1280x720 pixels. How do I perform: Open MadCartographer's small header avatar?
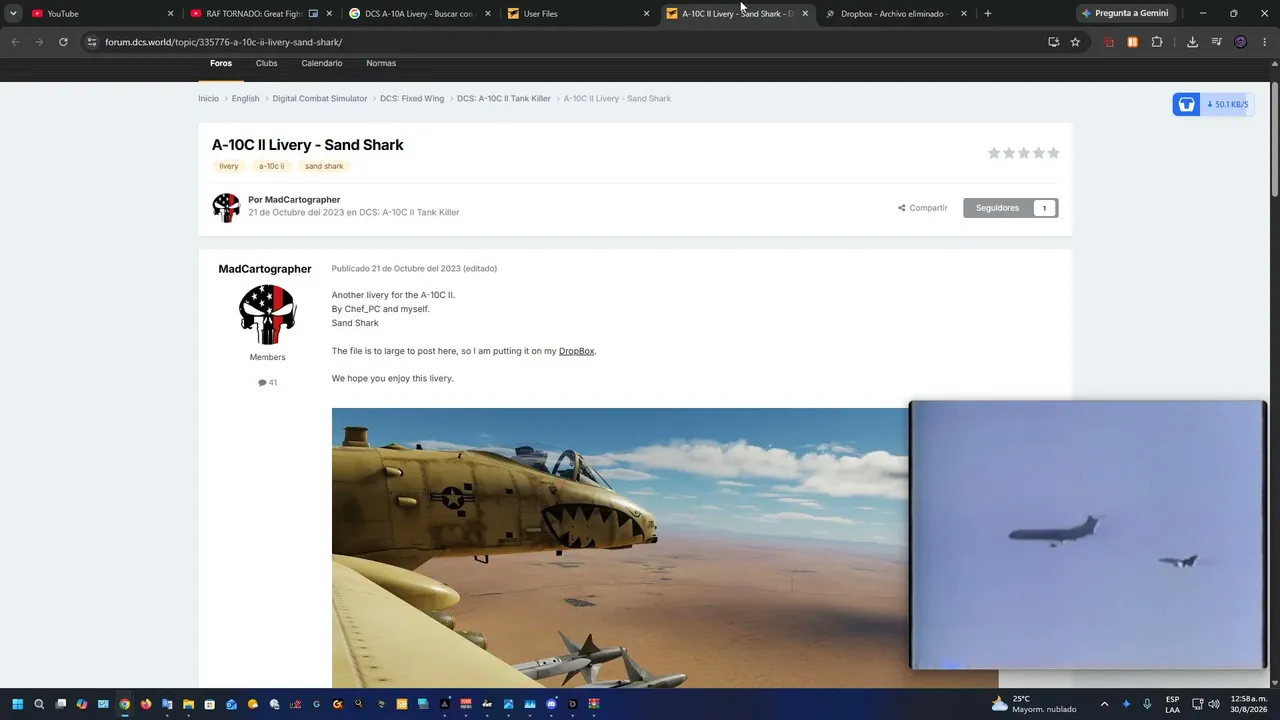coord(226,208)
